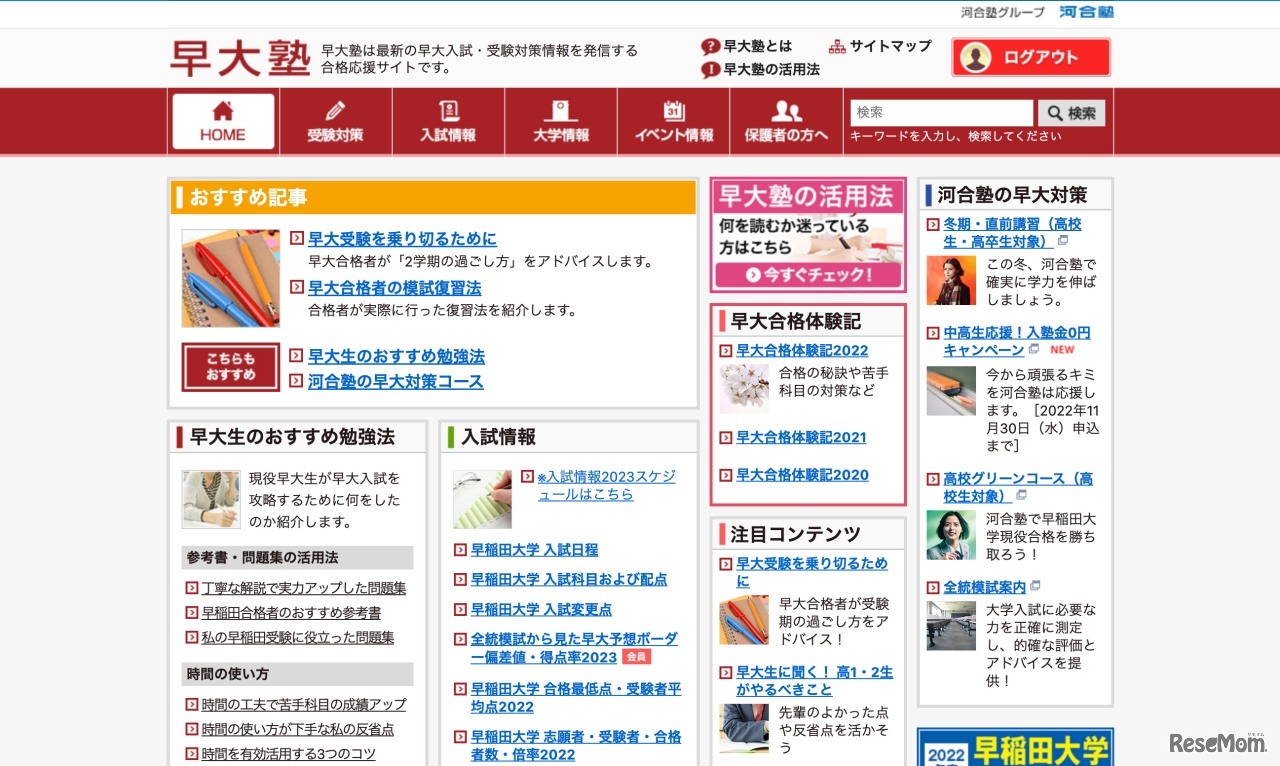Open 時間の使い方が下手な私の反省点 link
The height and width of the screenshot is (766, 1280).
[x=298, y=730]
